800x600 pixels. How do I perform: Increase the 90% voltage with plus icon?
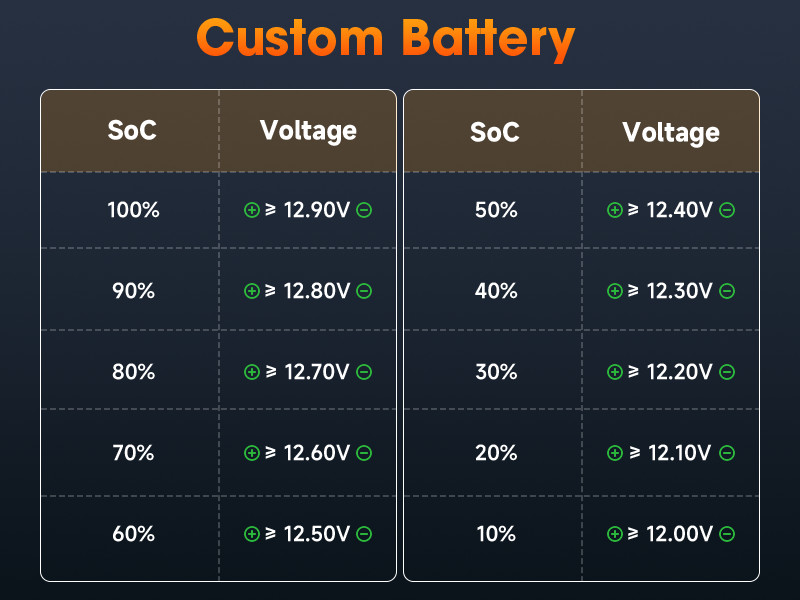[x=252, y=291]
